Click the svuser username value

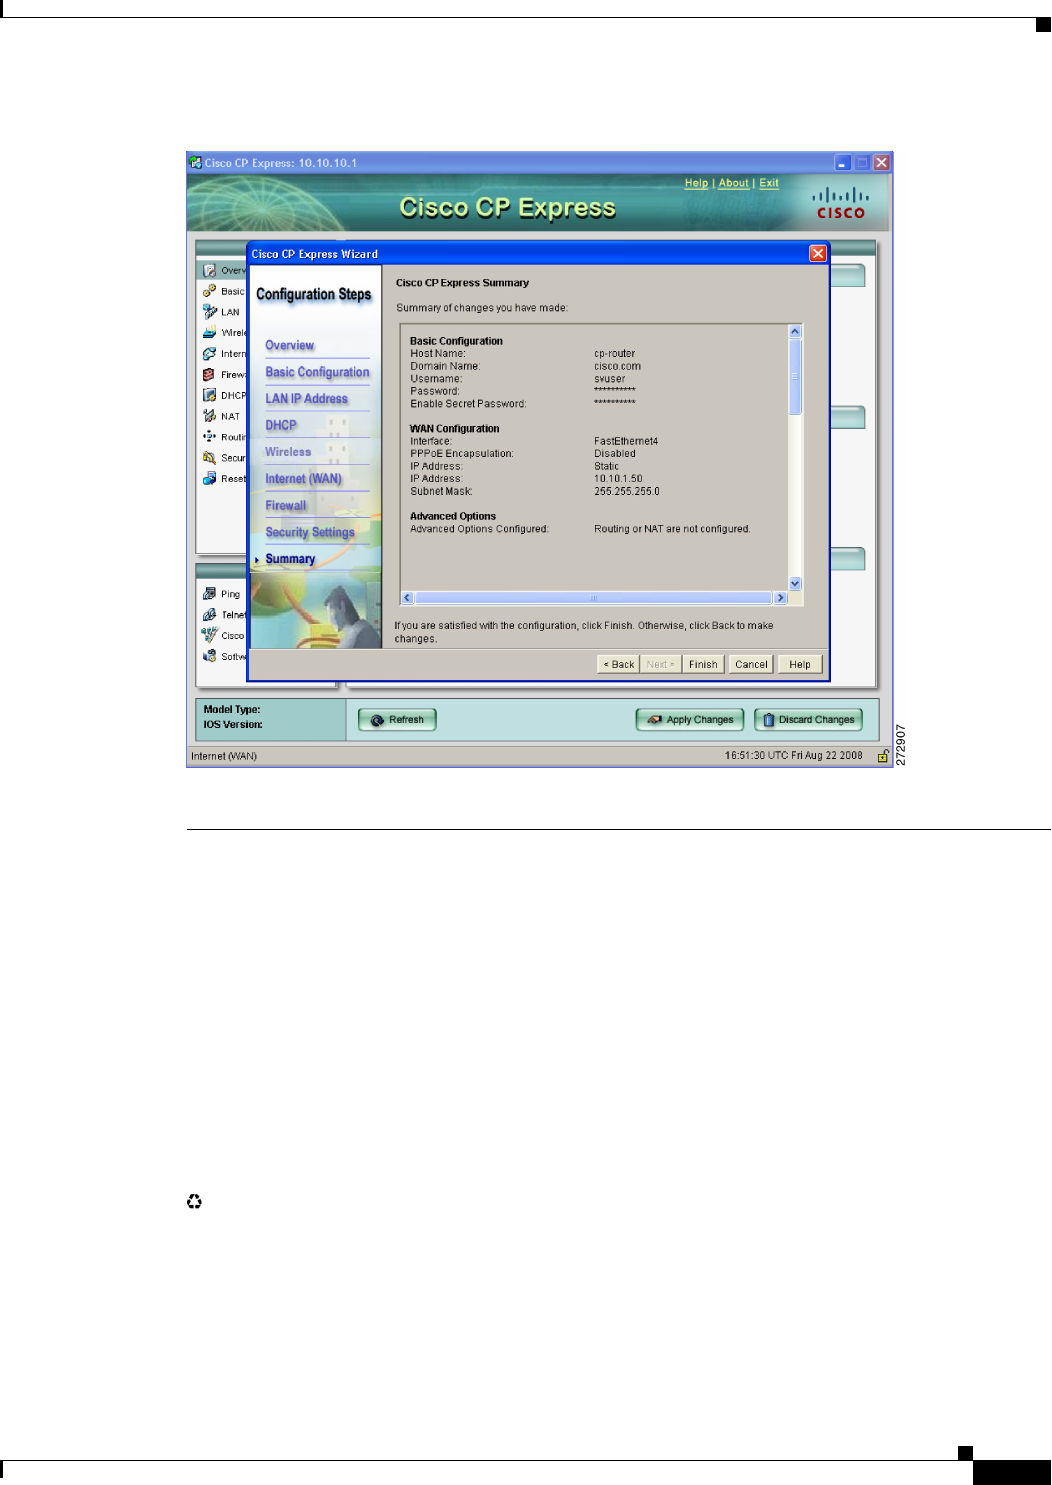pyautogui.click(x=610, y=379)
